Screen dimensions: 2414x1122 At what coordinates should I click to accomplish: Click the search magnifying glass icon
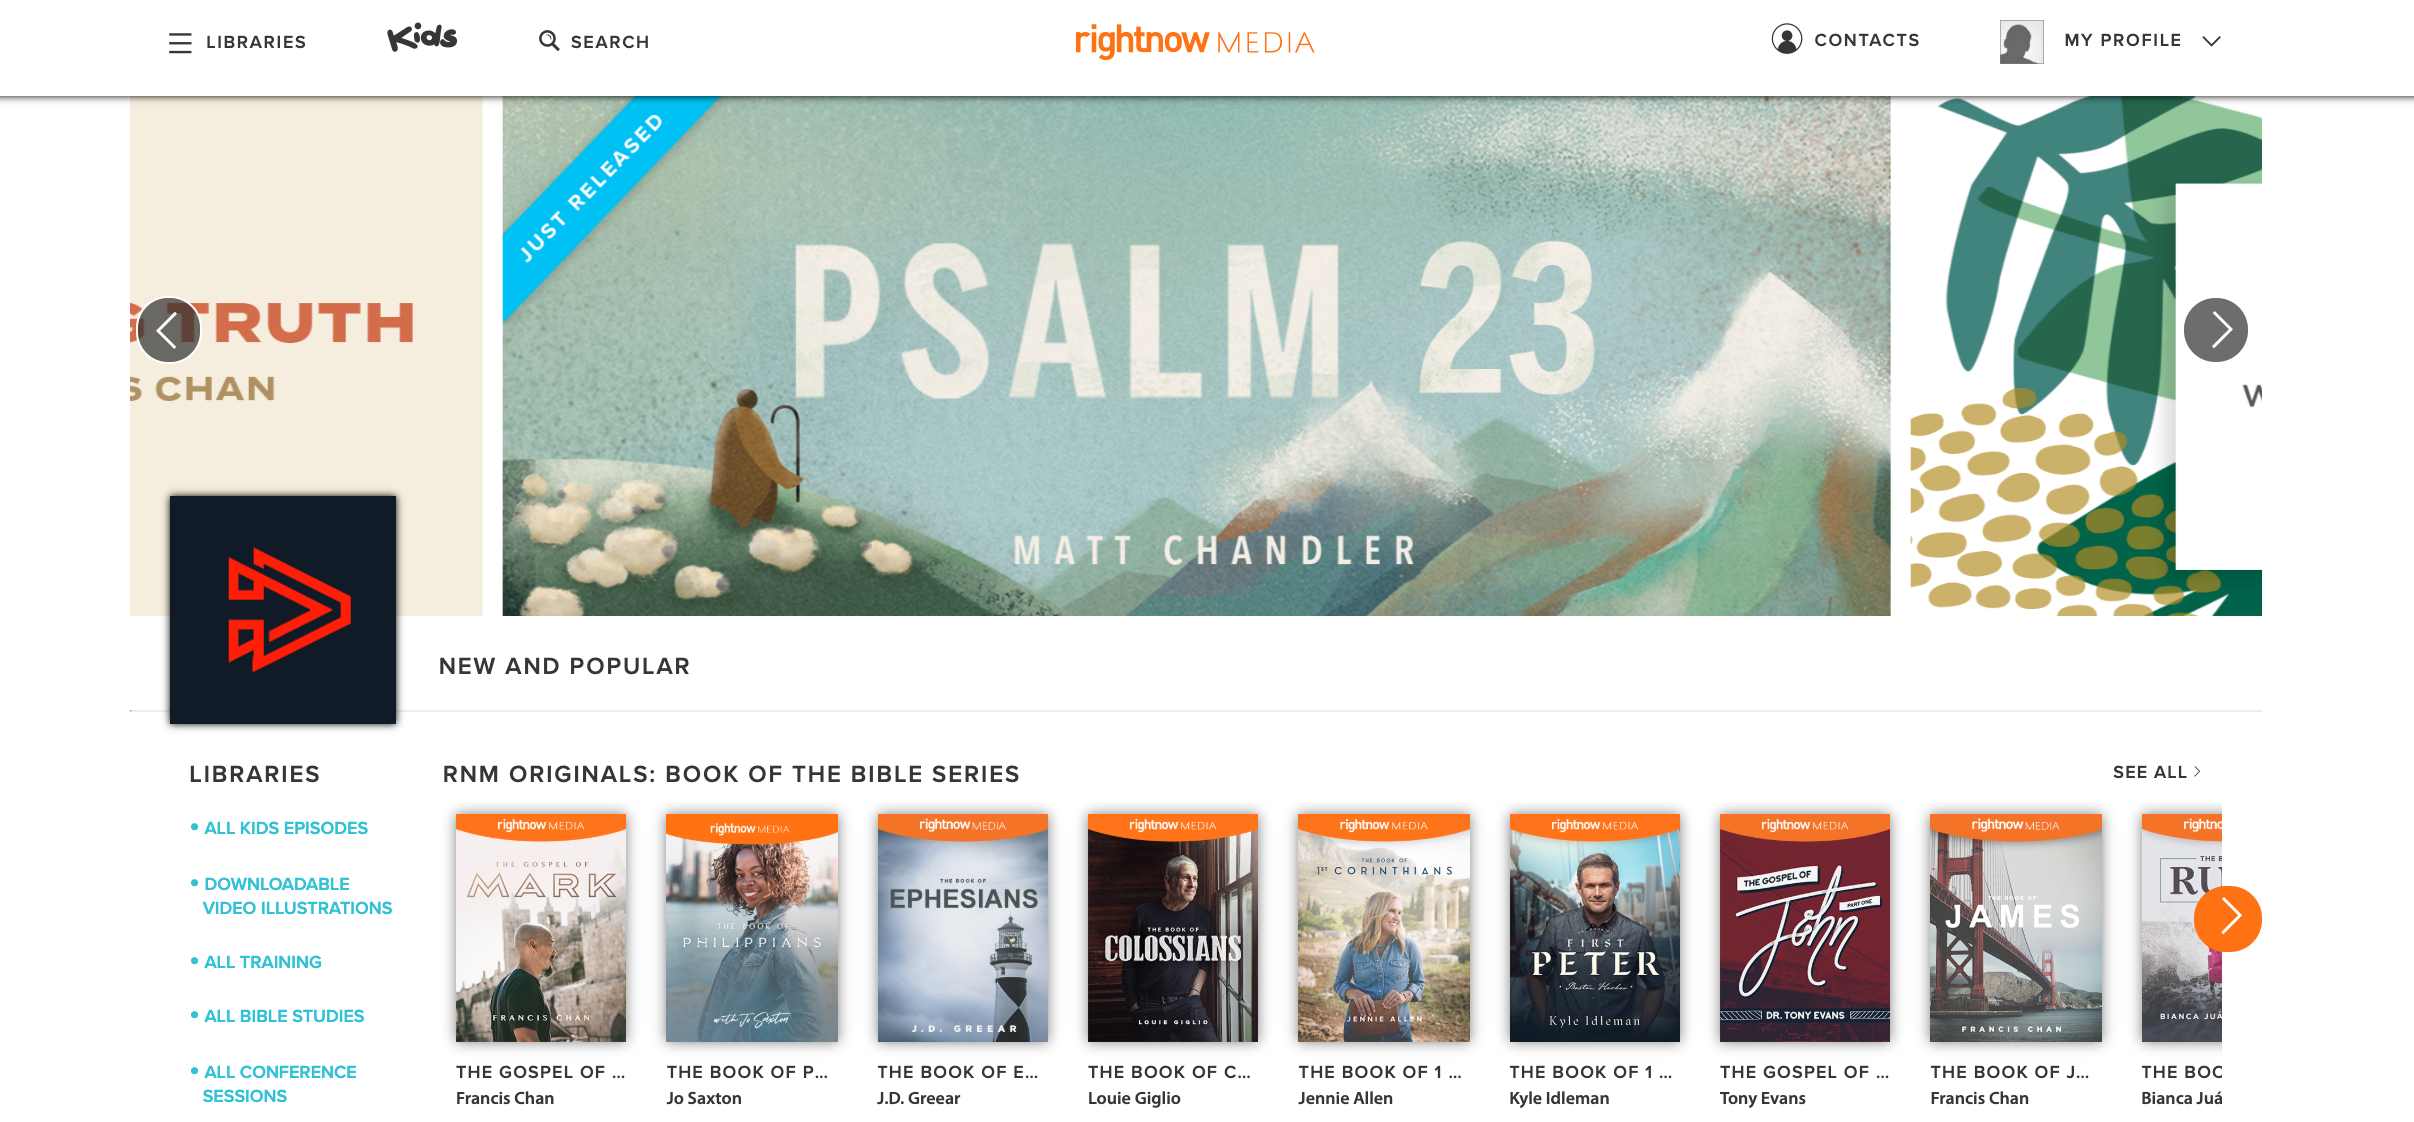pyautogui.click(x=549, y=41)
